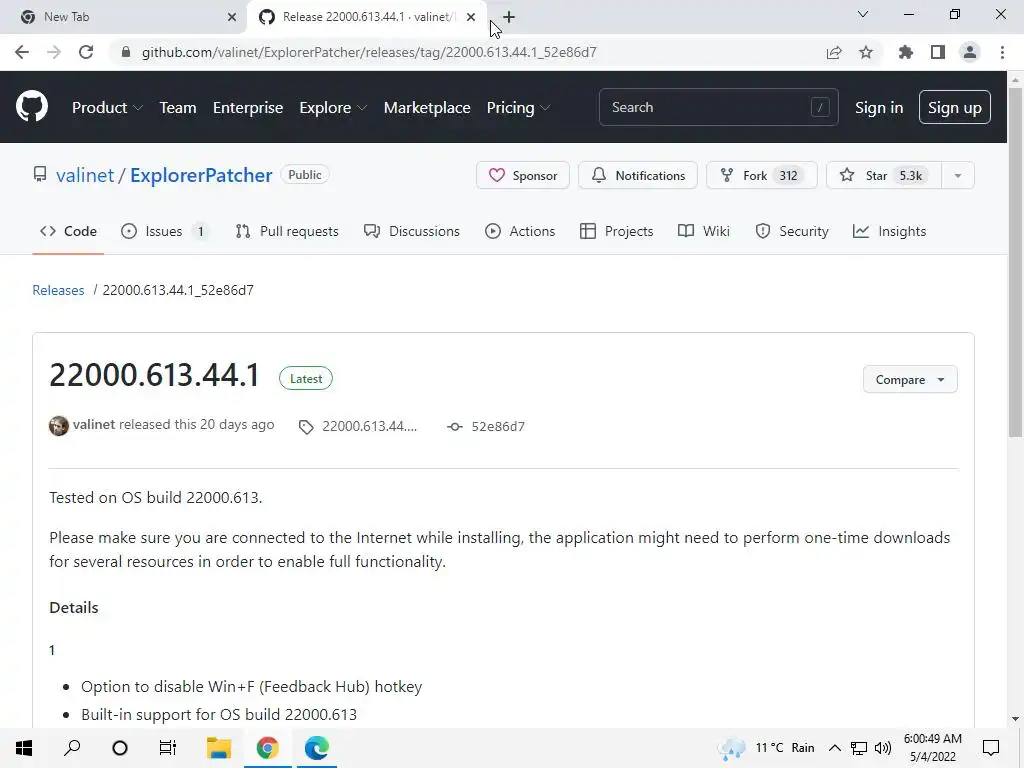Open network tray icon
This screenshot has width=1024, height=768.
click(859, 748)
